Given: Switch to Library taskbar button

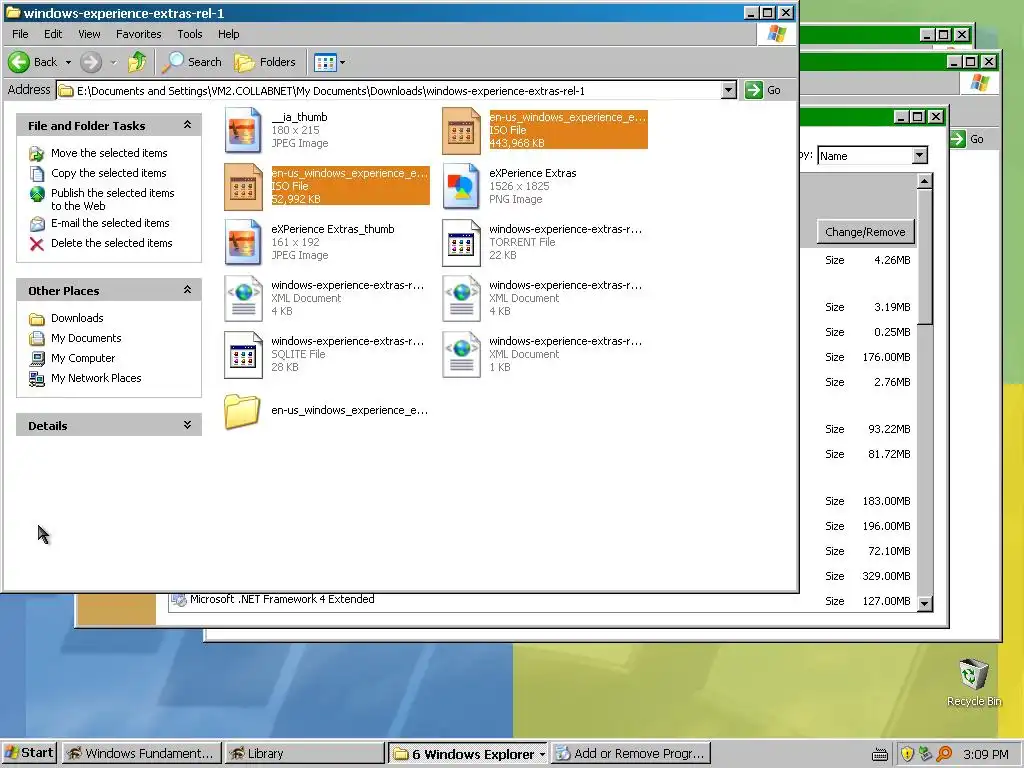Looking at the screenshot, I should (x=304, y=754).
